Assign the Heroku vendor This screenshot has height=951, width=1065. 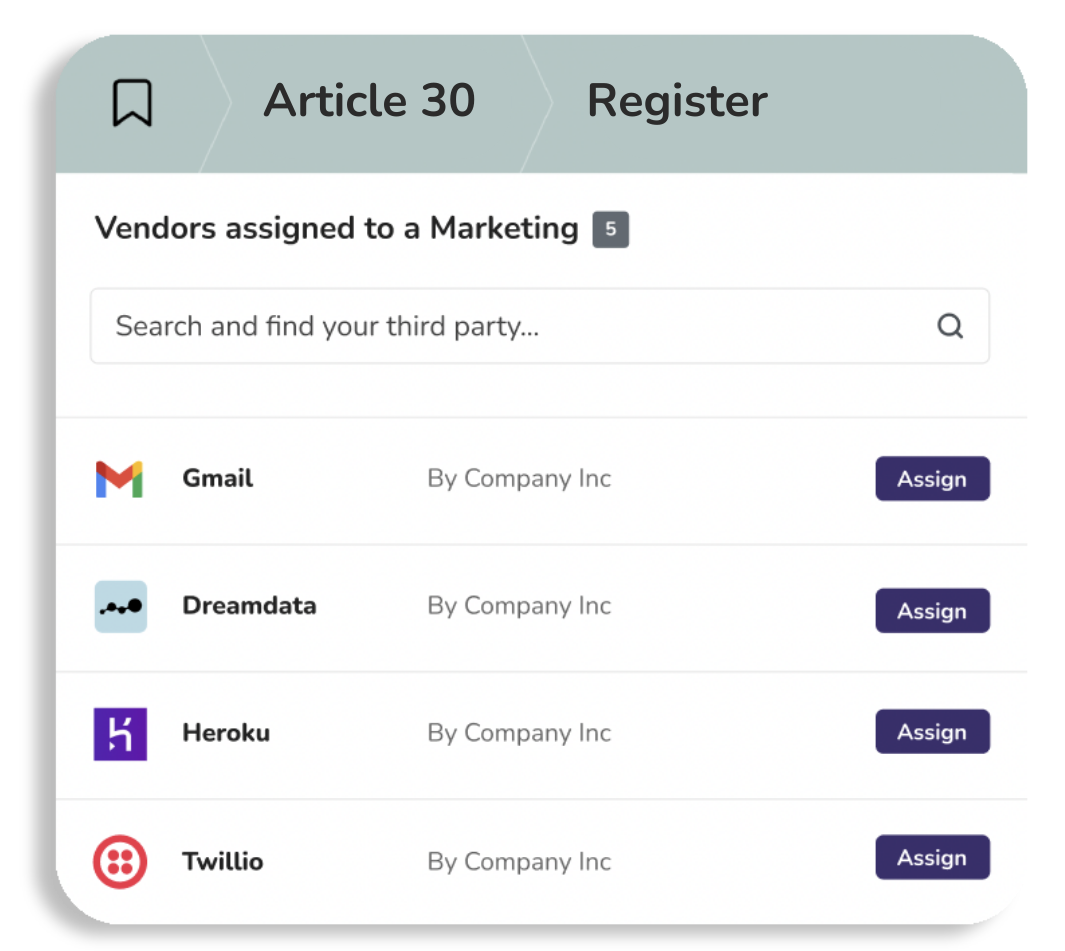pyautogui.click(x=932, y=732)
